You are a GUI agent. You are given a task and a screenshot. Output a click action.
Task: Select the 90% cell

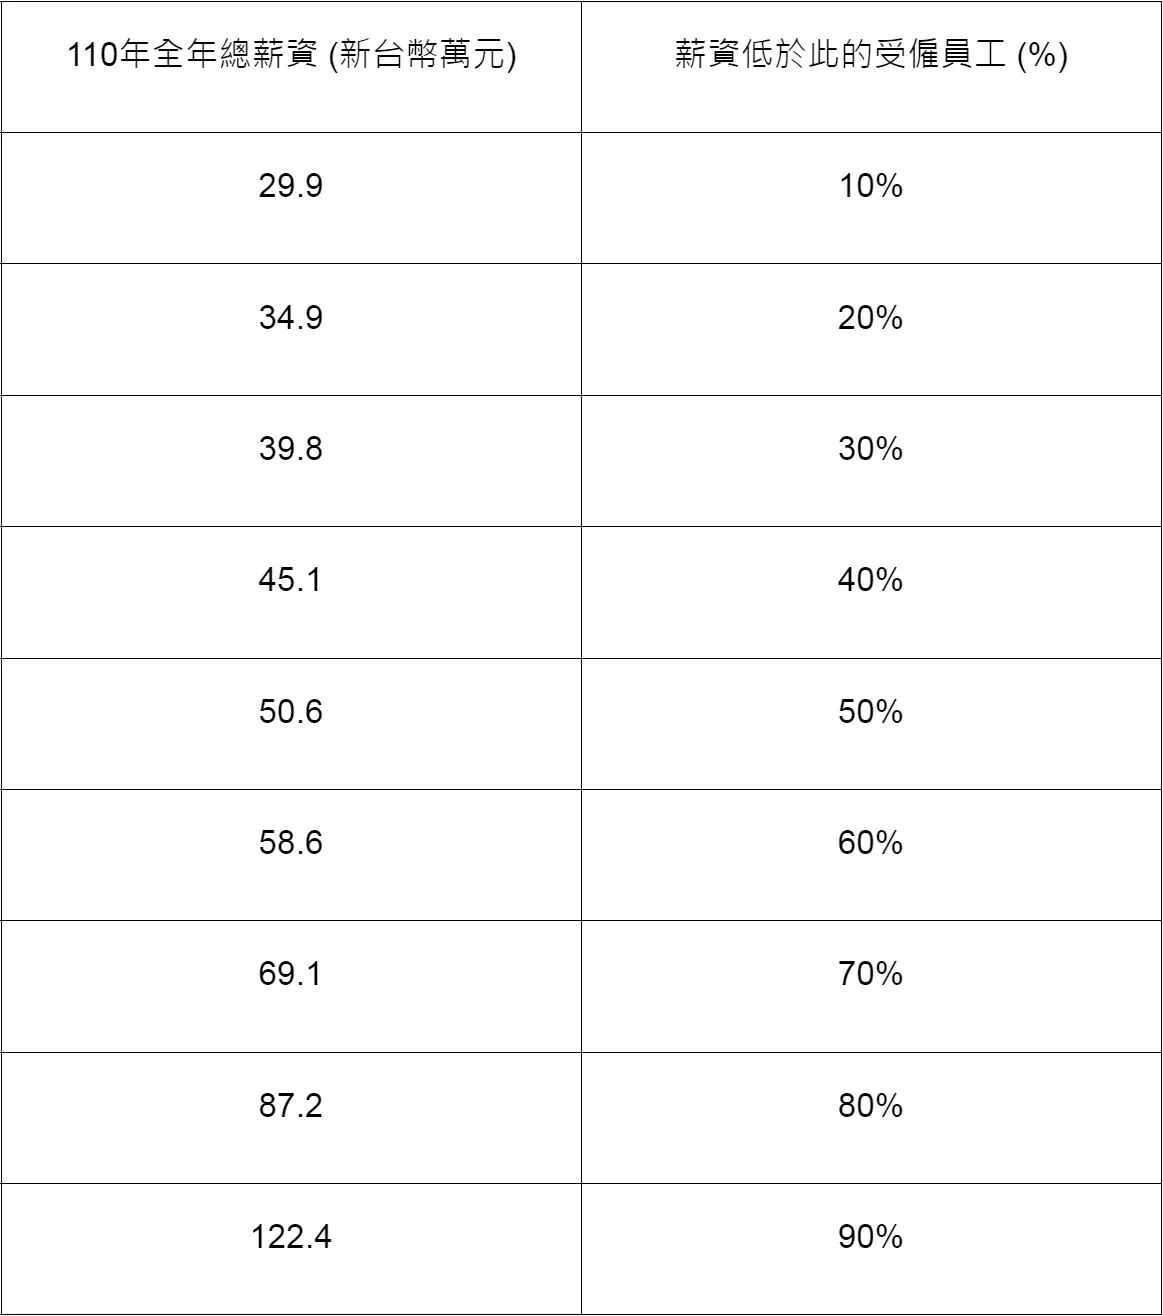coord(871,1249)
